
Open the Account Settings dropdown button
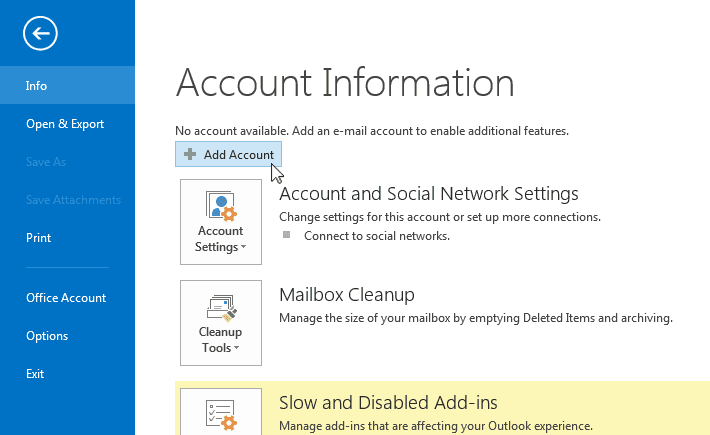click(x=221, y=222)
